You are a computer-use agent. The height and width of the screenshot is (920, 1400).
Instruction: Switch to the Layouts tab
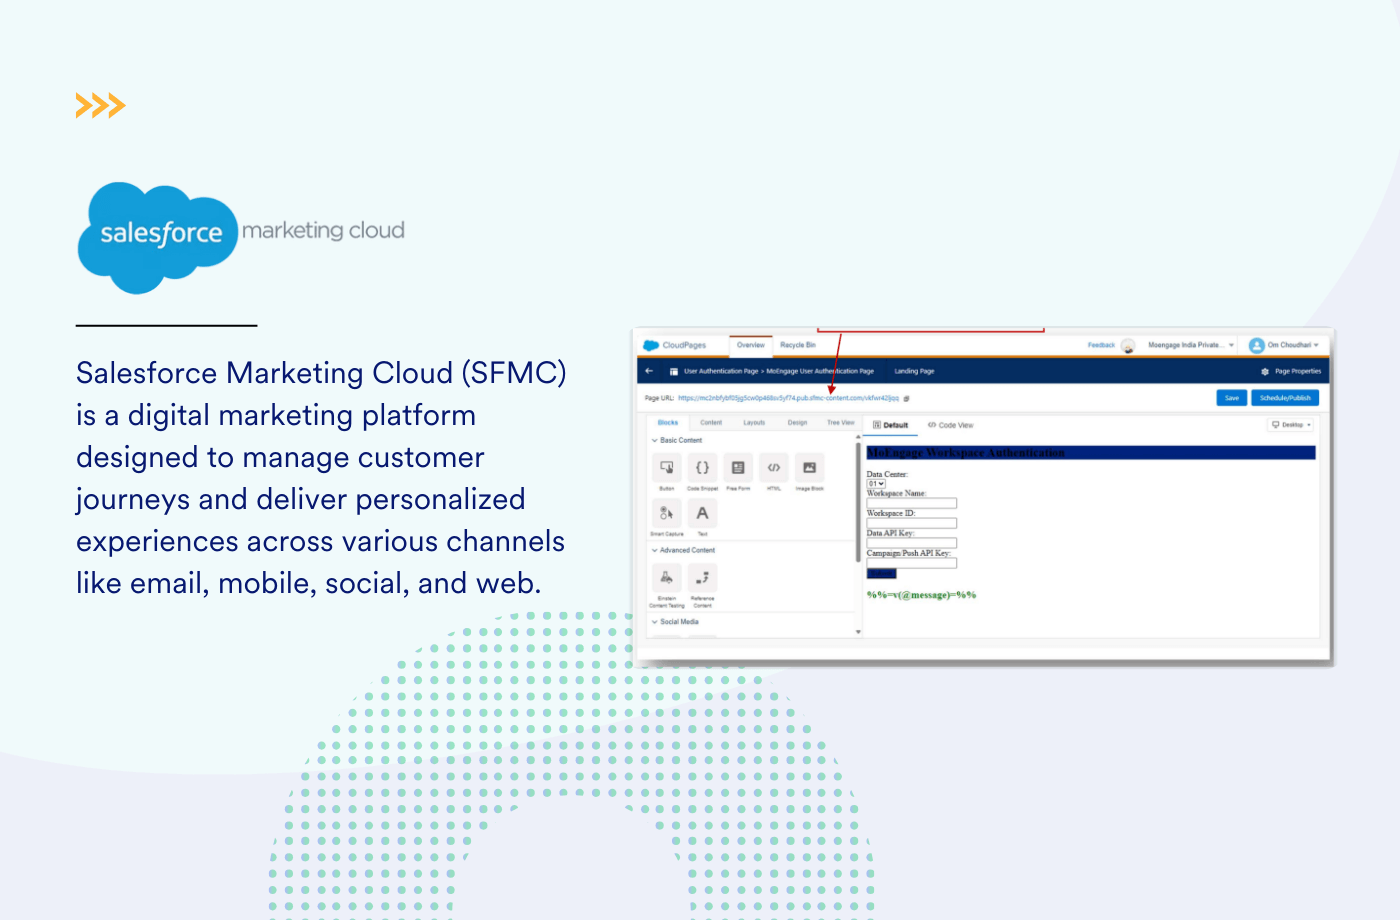point(754,423)
